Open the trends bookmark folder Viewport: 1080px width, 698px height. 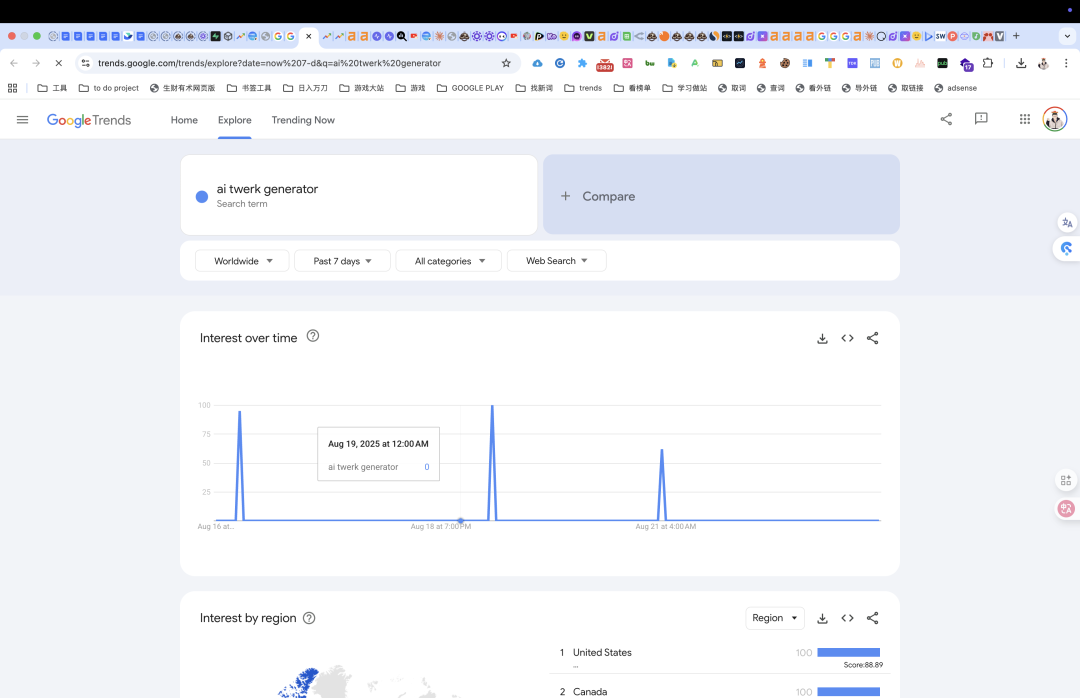point(583,88)
